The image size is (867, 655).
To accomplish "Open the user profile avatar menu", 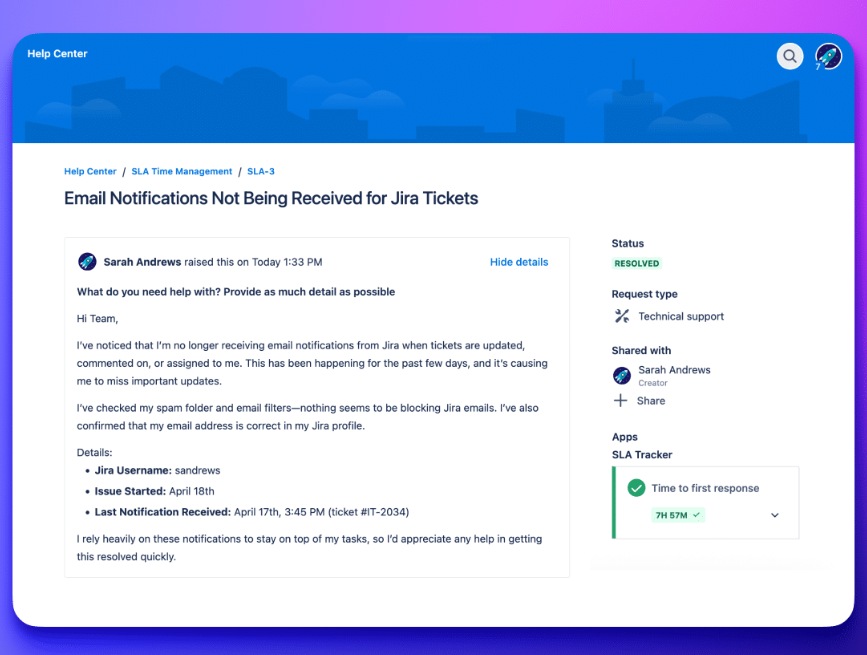I will (x=828, y=56).
